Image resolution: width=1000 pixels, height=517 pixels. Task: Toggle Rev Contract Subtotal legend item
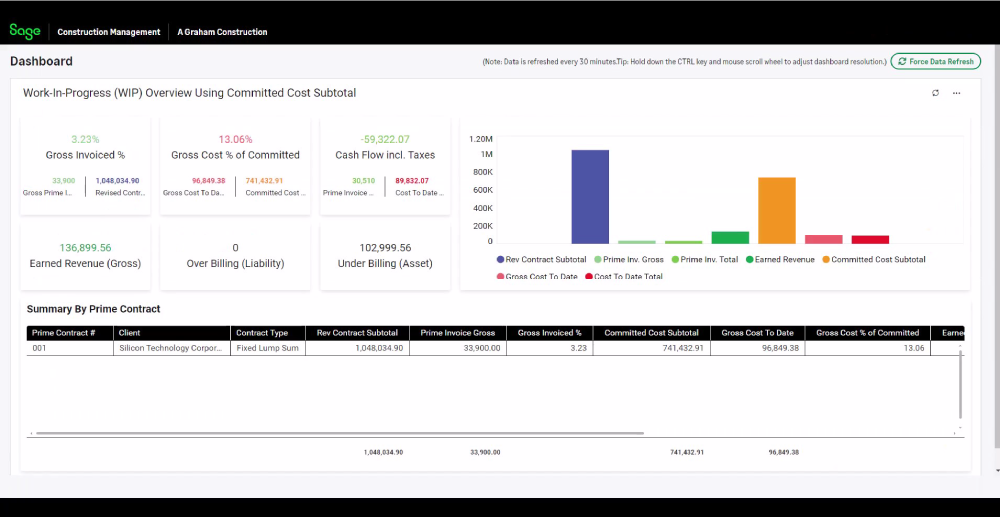(541, 259)
